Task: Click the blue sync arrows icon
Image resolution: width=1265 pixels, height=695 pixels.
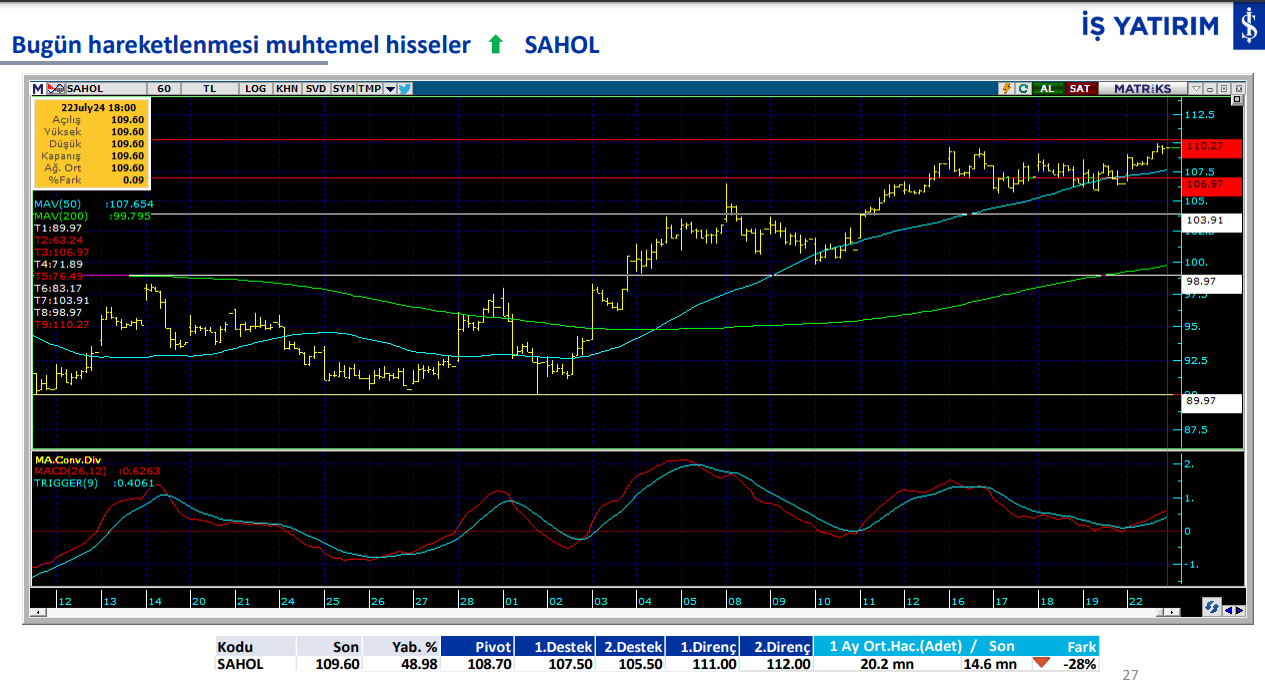Action: coord(1211,607)
